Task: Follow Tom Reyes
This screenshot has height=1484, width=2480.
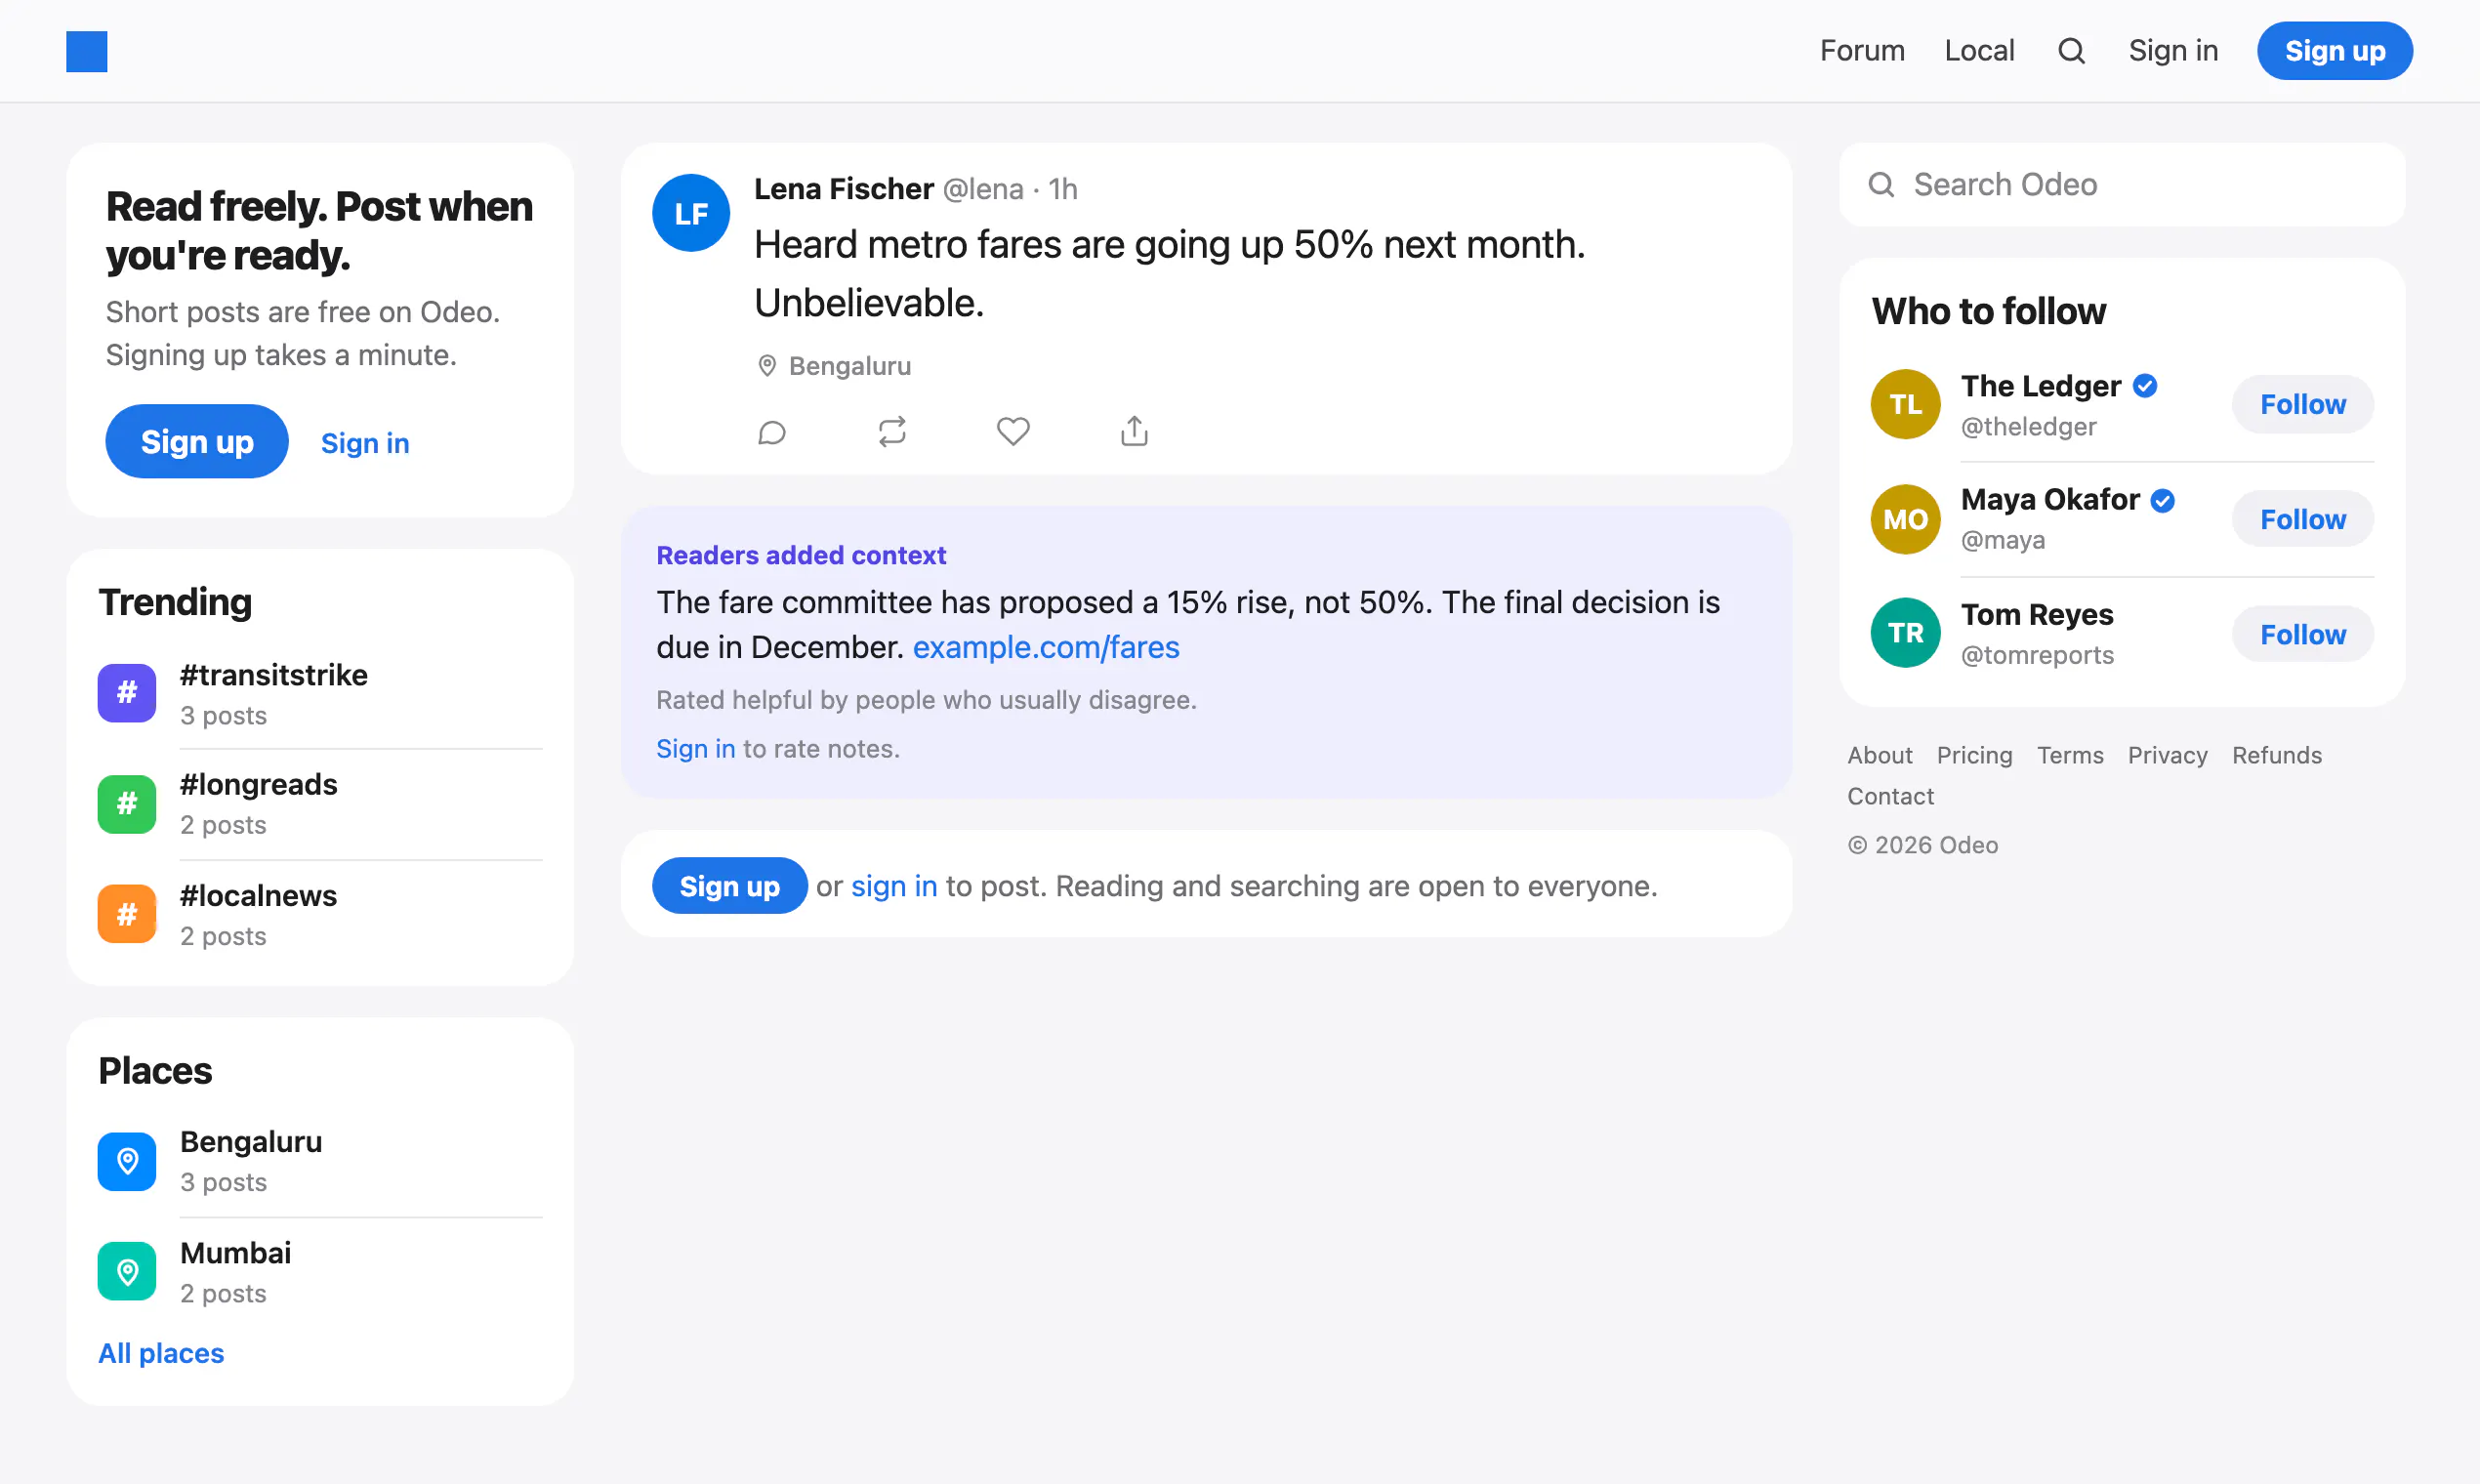Action: point(2302,634)
